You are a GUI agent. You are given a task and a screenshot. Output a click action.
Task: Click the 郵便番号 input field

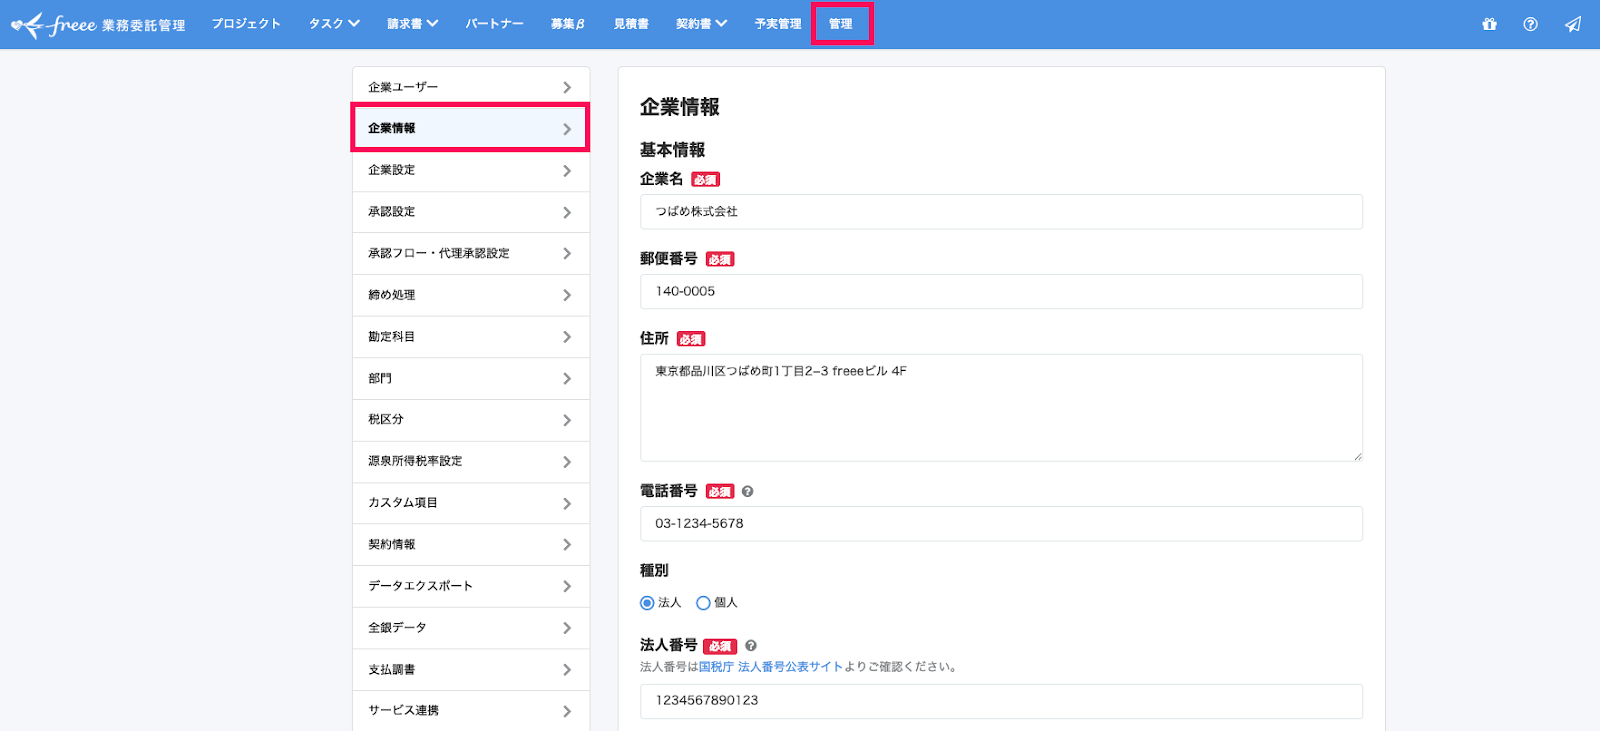(1001, 292)
